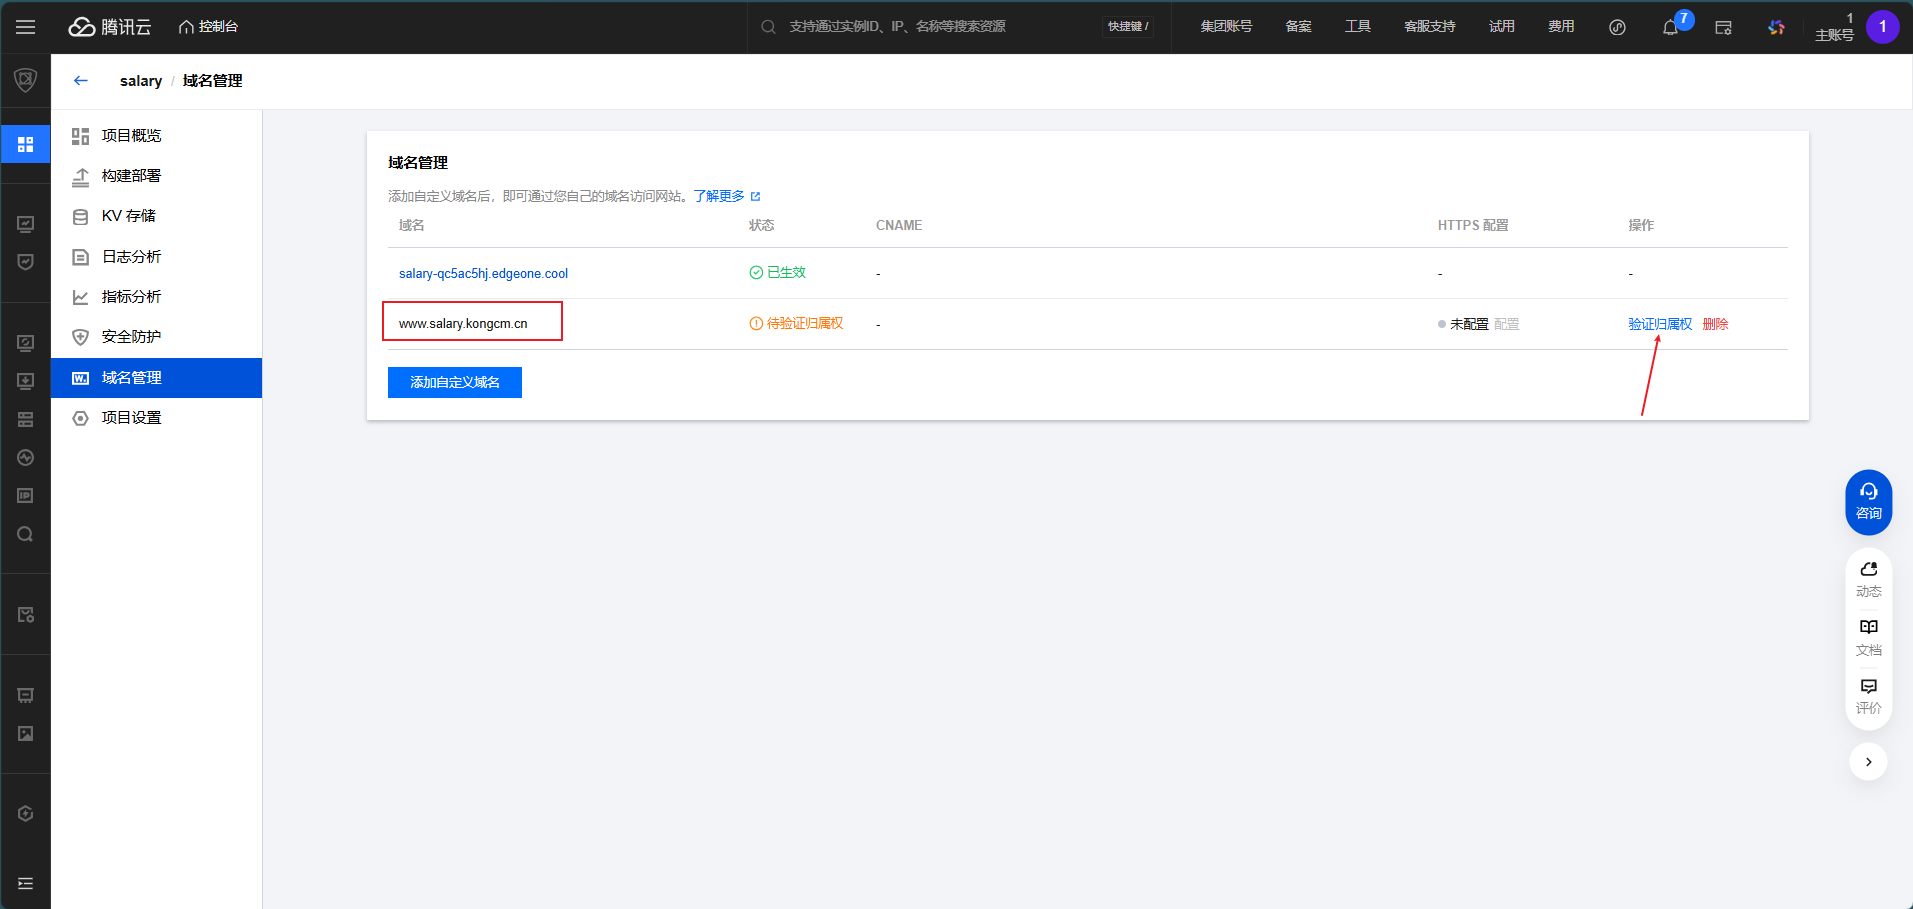Collapse the floating panel with right chevron
This screenshot has height=909, width=1913.
coord(1868,762)
